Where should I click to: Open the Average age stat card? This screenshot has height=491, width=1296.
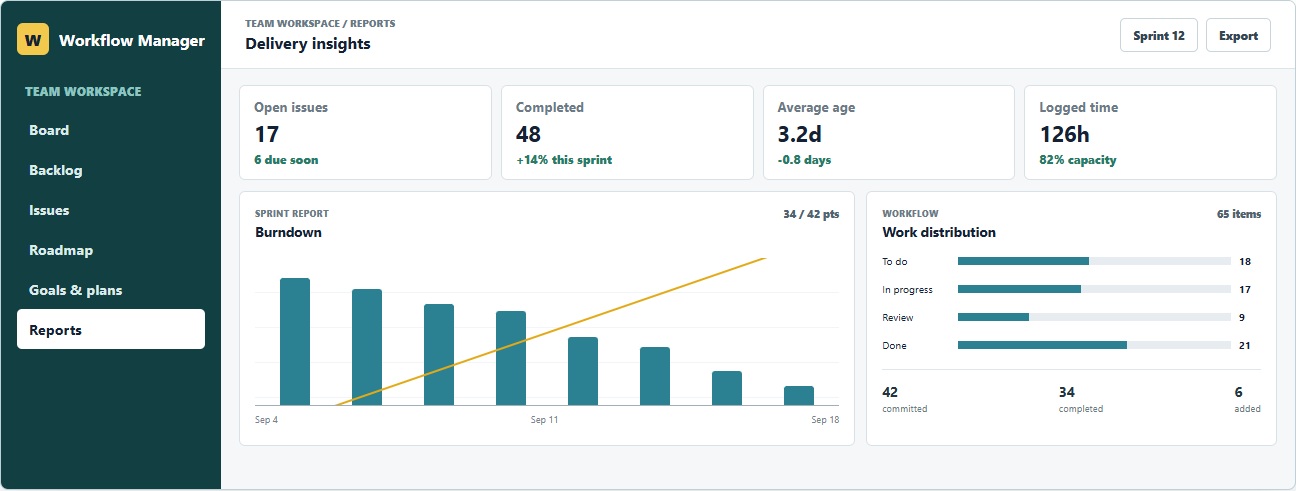889,132
